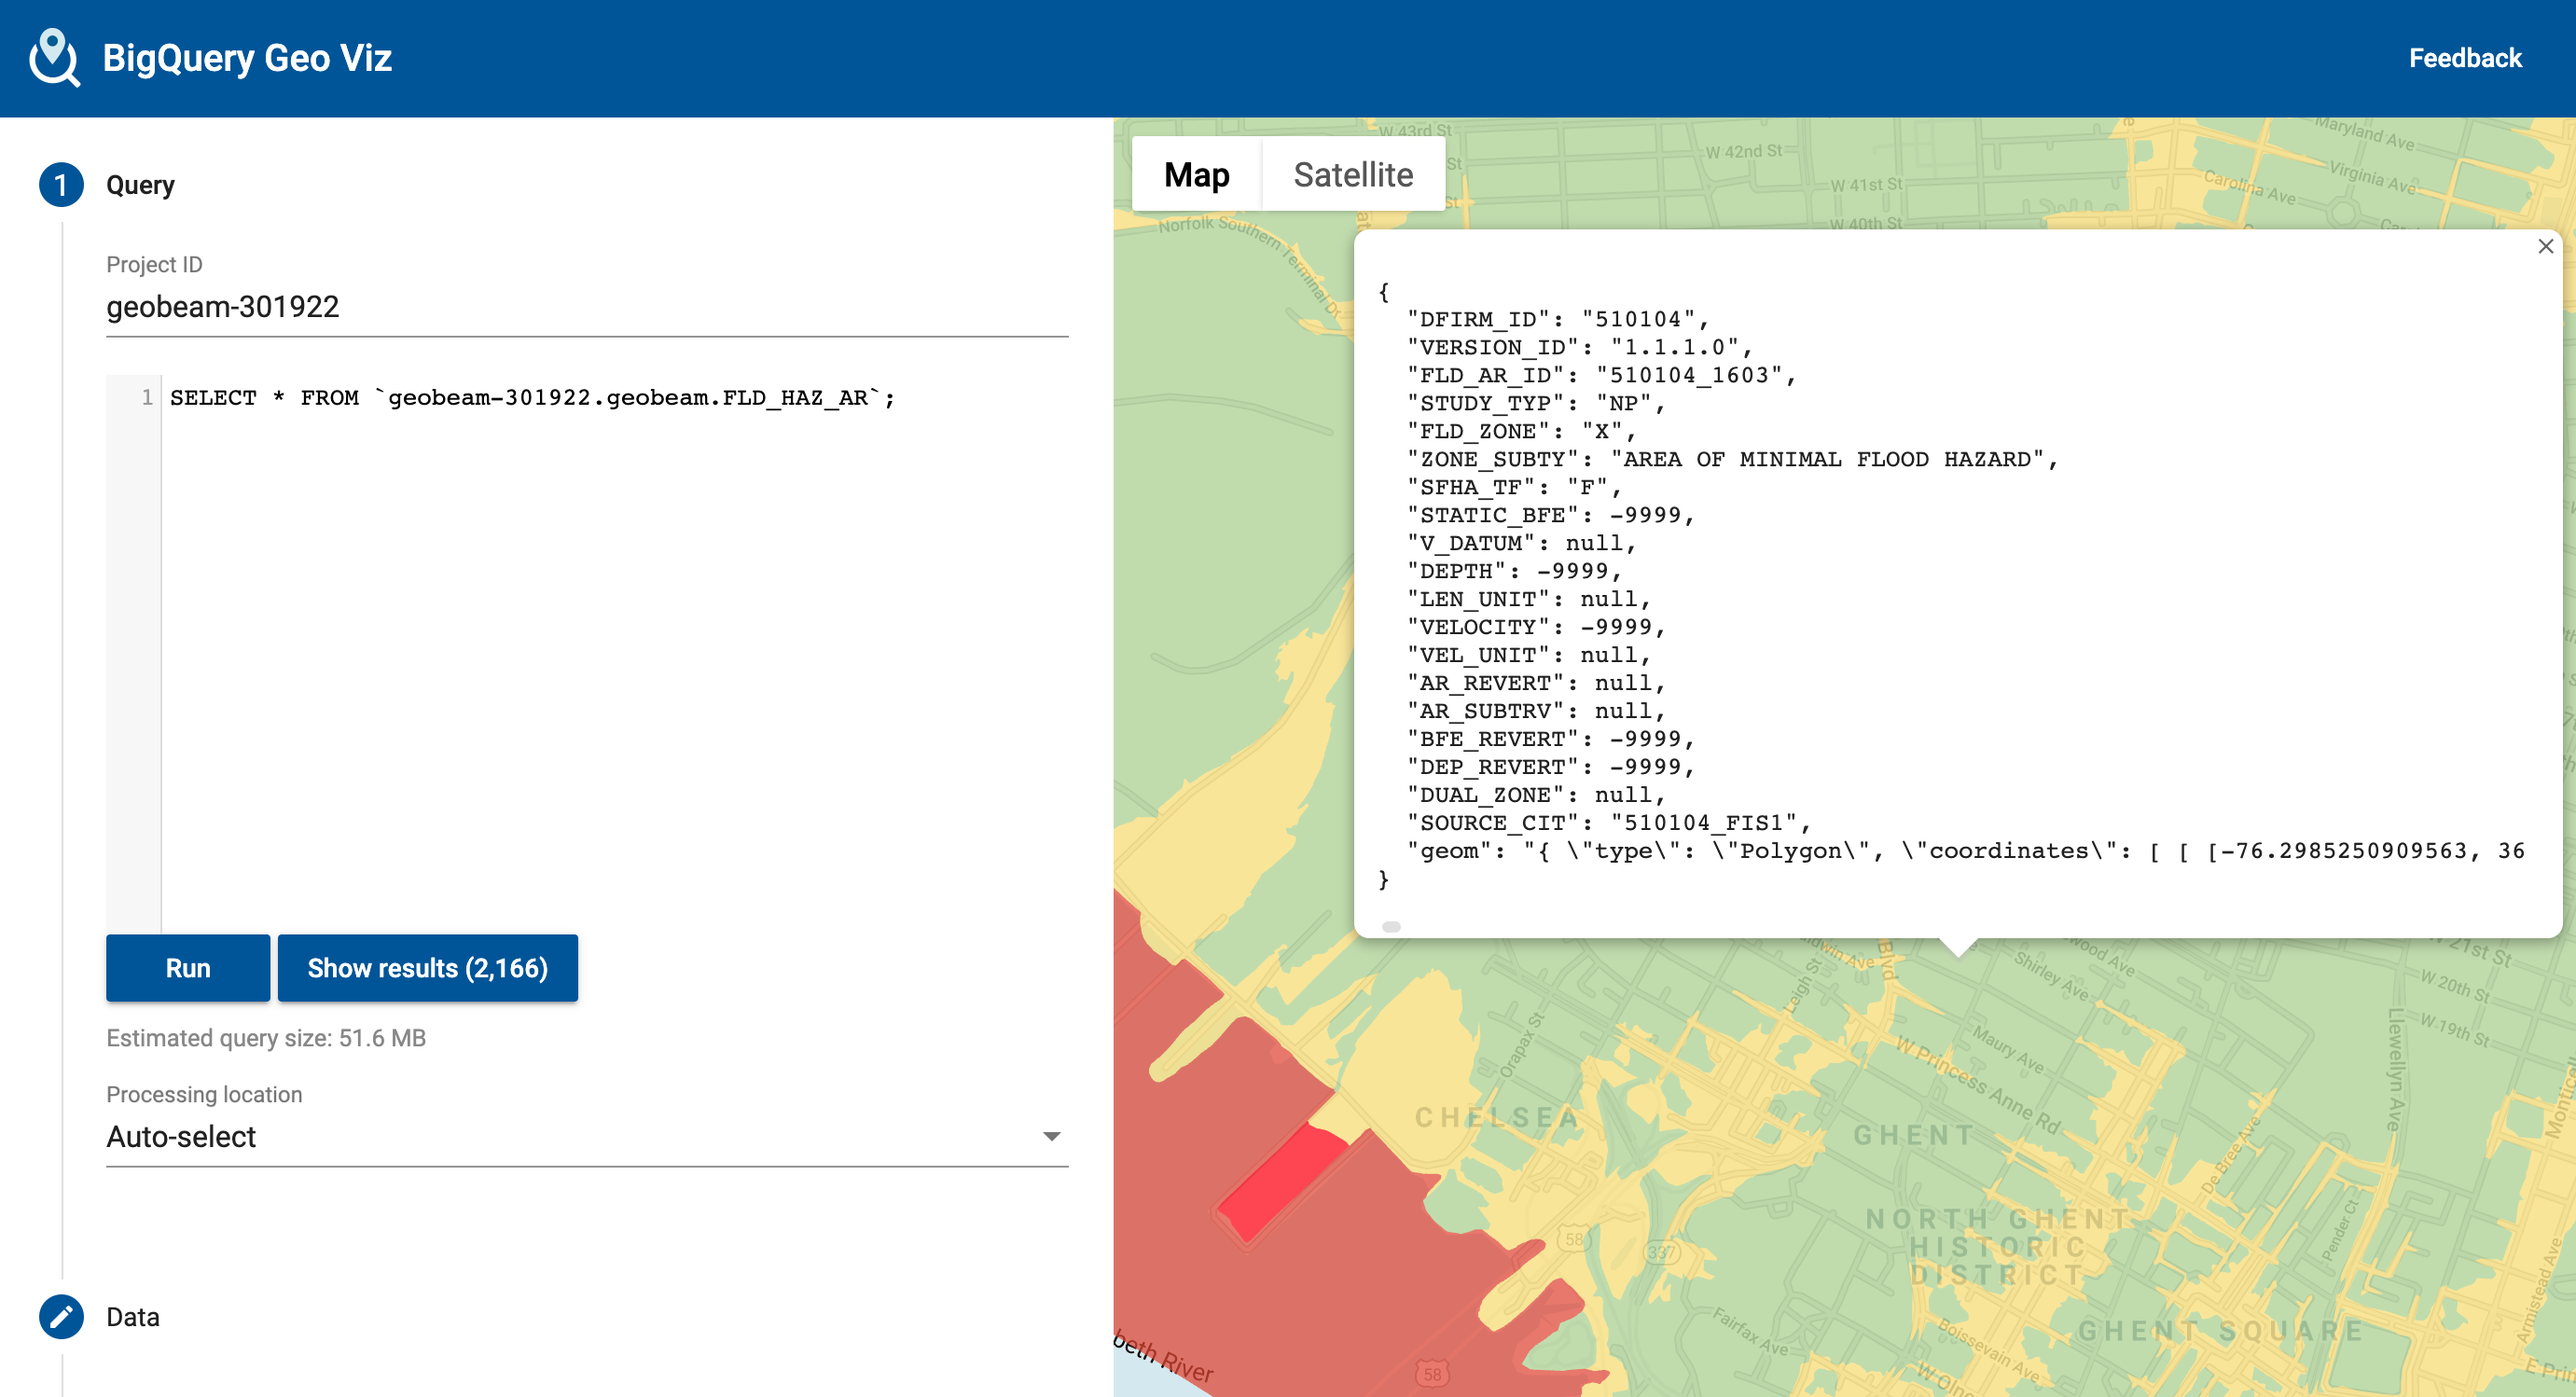Click the FLD_ZONE "X" line in popup
The width and height of the screenshot is (2576, 1397).
(1520, 431)
